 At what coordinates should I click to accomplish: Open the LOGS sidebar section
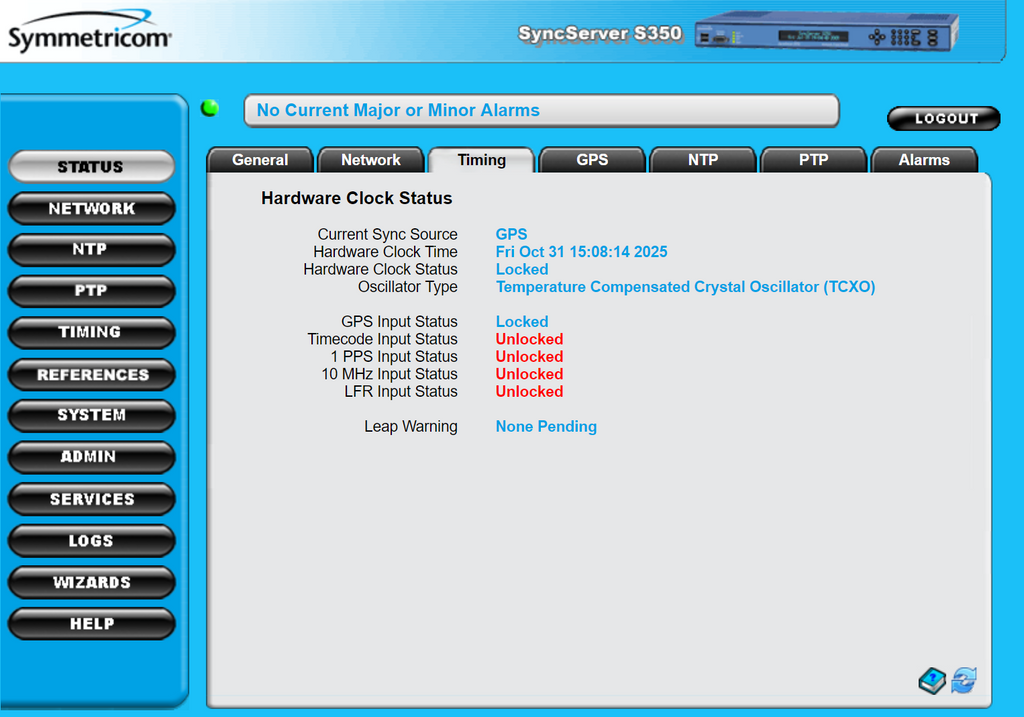(x=92, y=541)
